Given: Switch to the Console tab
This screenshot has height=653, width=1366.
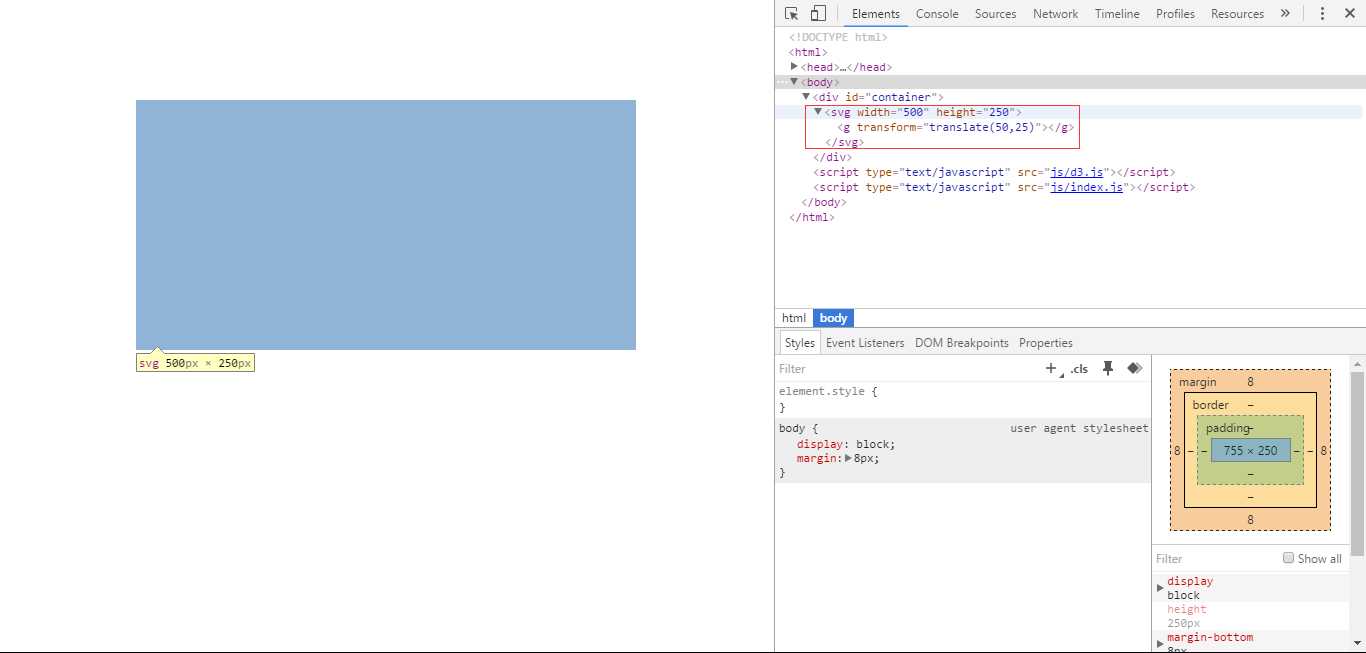Looking at the screenshot, I should click(x=937, y=14).
